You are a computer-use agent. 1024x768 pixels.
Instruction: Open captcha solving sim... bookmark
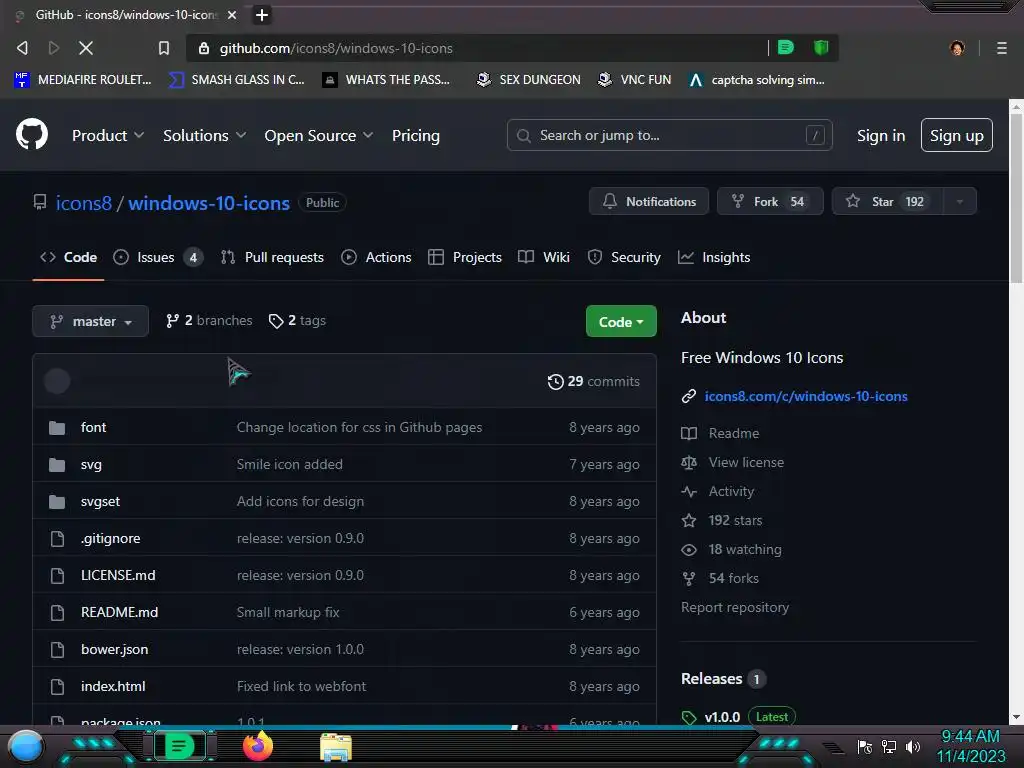coord(757,80)
